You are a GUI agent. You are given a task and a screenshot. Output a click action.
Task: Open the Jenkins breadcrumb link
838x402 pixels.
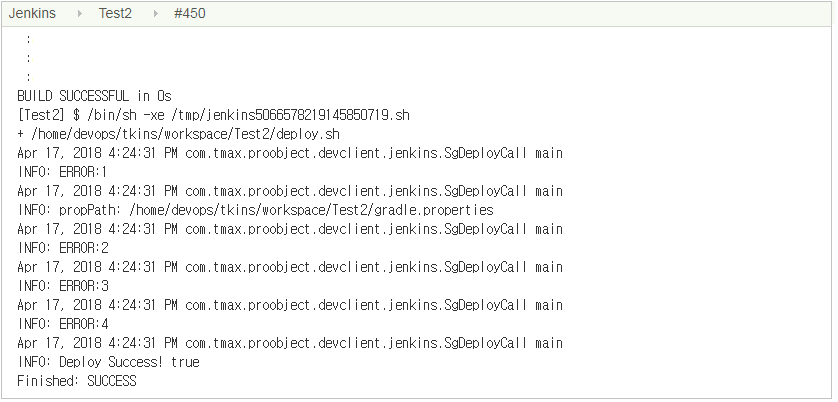click(x=32, y=13)
